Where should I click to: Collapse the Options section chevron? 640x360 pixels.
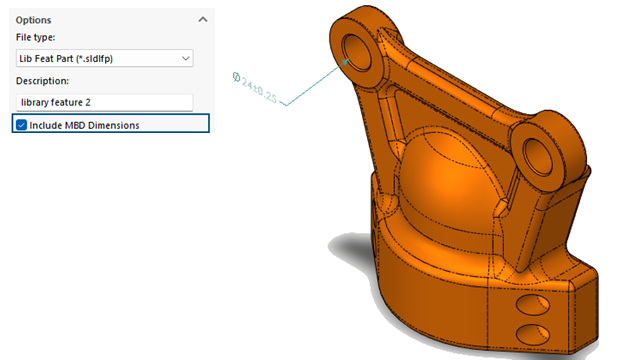[203, 20]
